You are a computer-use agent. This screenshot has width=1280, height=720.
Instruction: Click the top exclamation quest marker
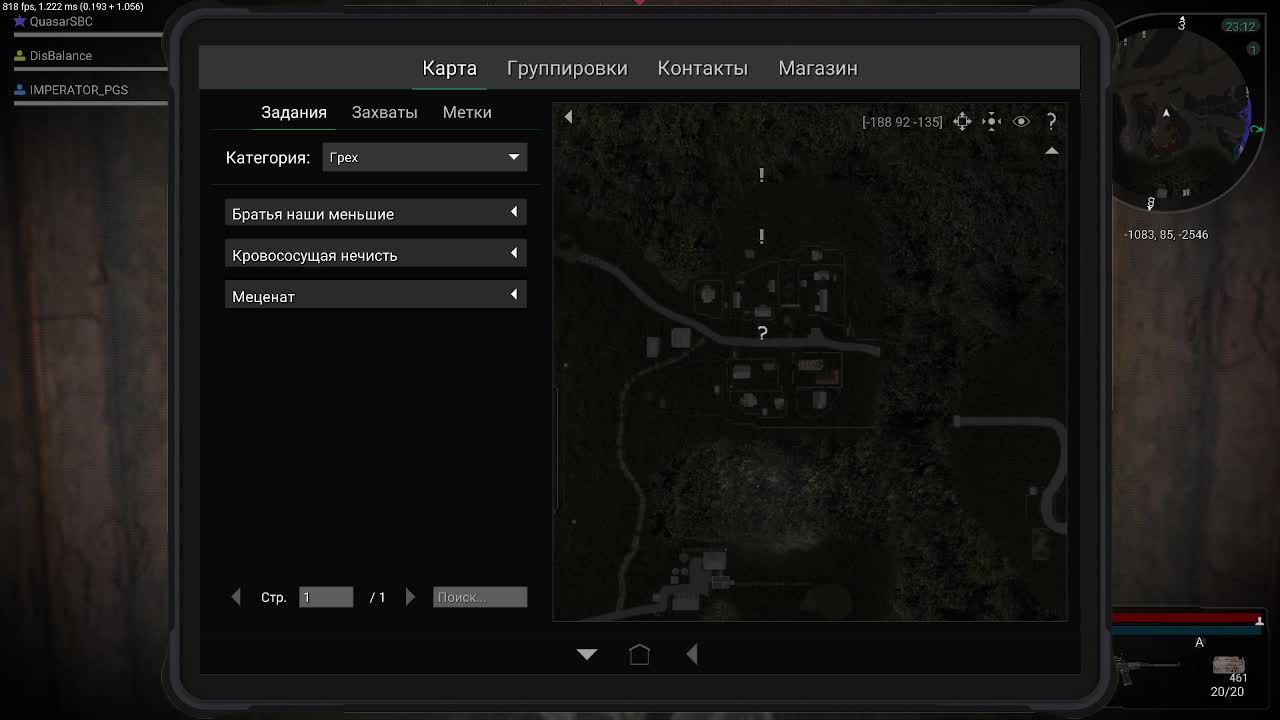(x=761, y=175)
